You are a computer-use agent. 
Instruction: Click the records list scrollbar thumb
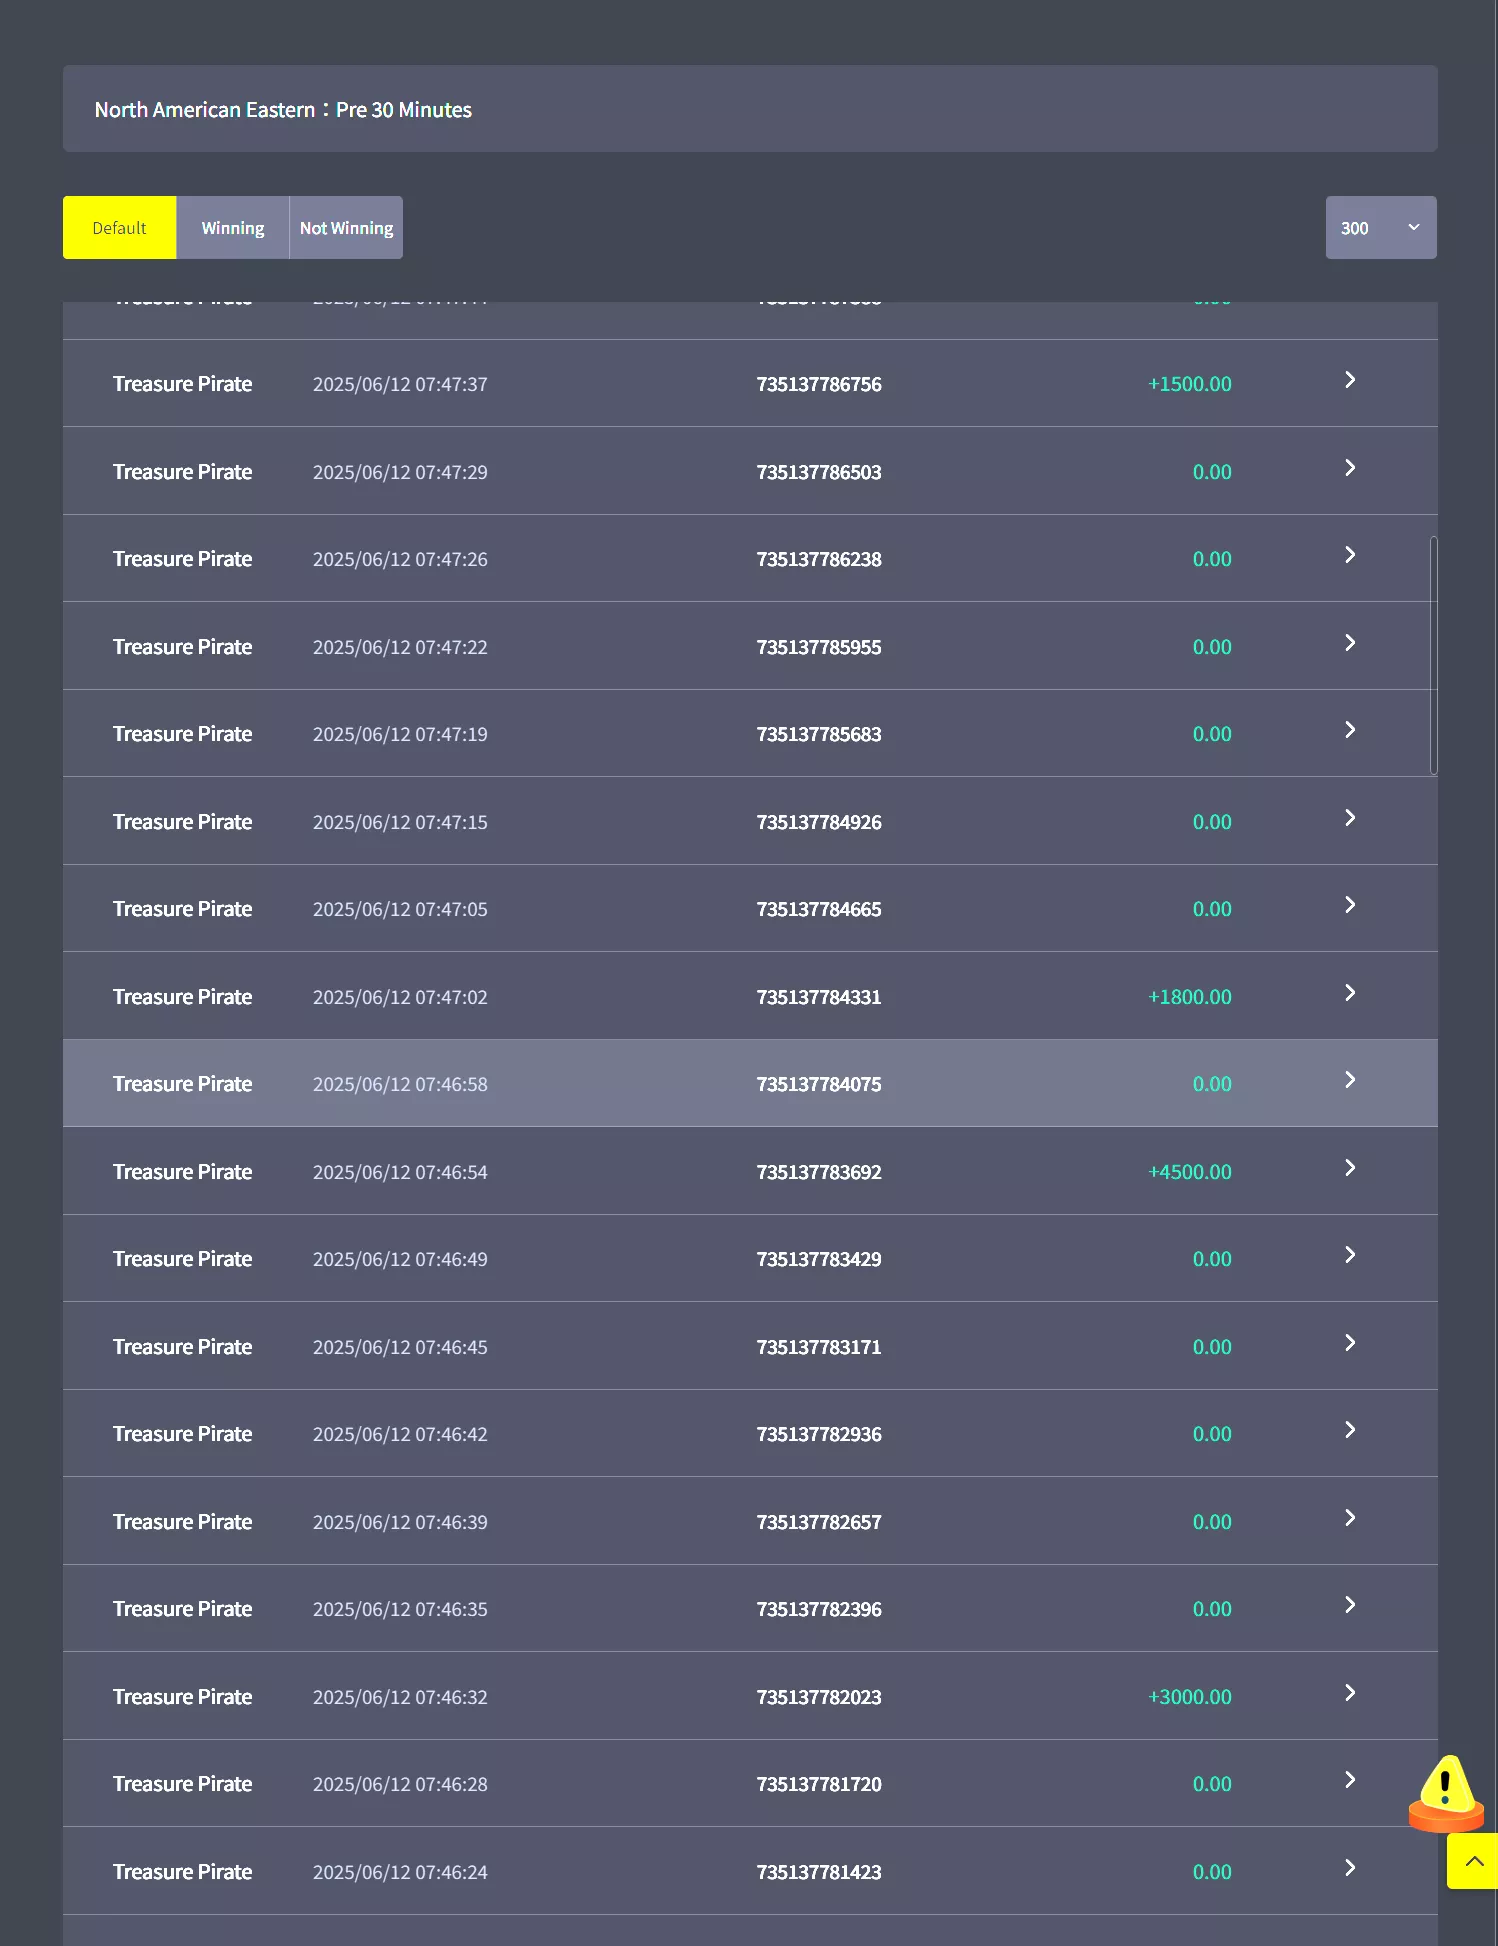[1434, 656]
